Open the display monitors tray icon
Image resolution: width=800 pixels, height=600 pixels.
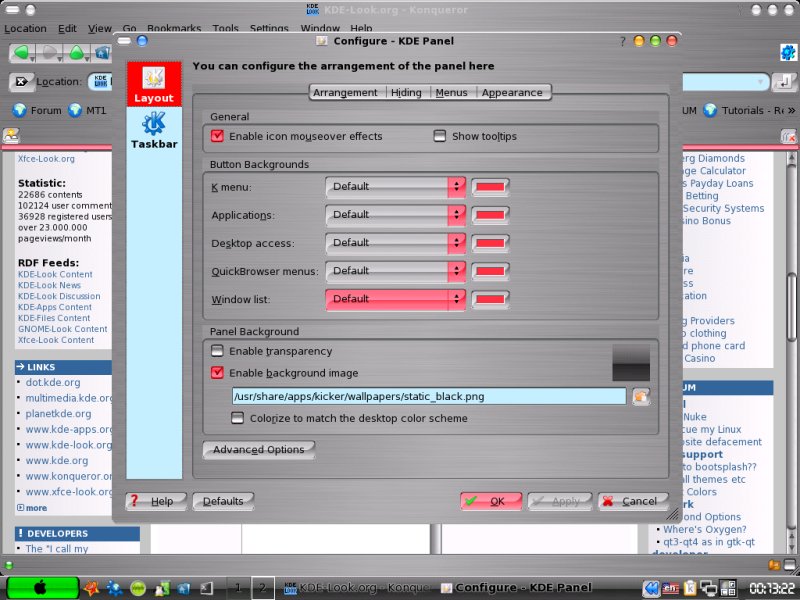pos(708,588)
